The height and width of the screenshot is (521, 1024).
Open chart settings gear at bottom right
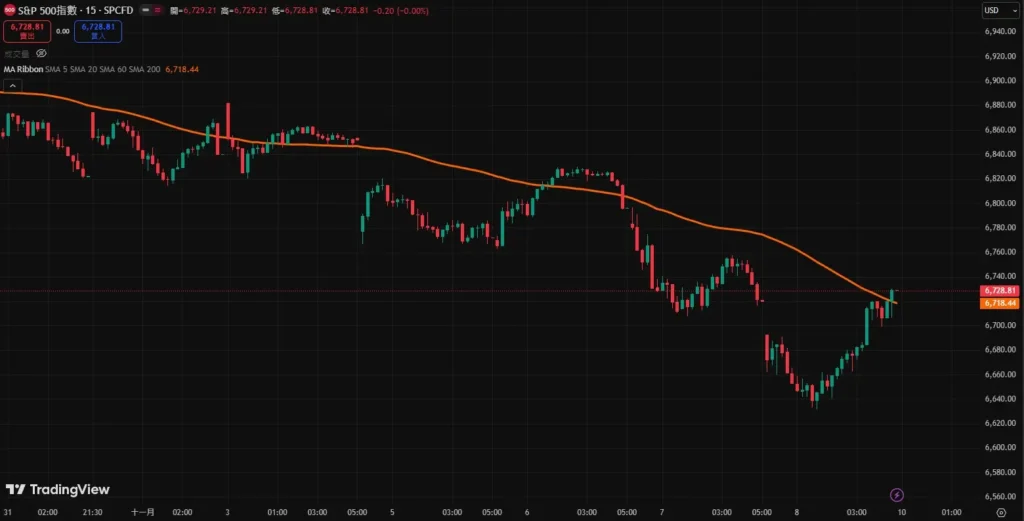tap(1000, 512)
